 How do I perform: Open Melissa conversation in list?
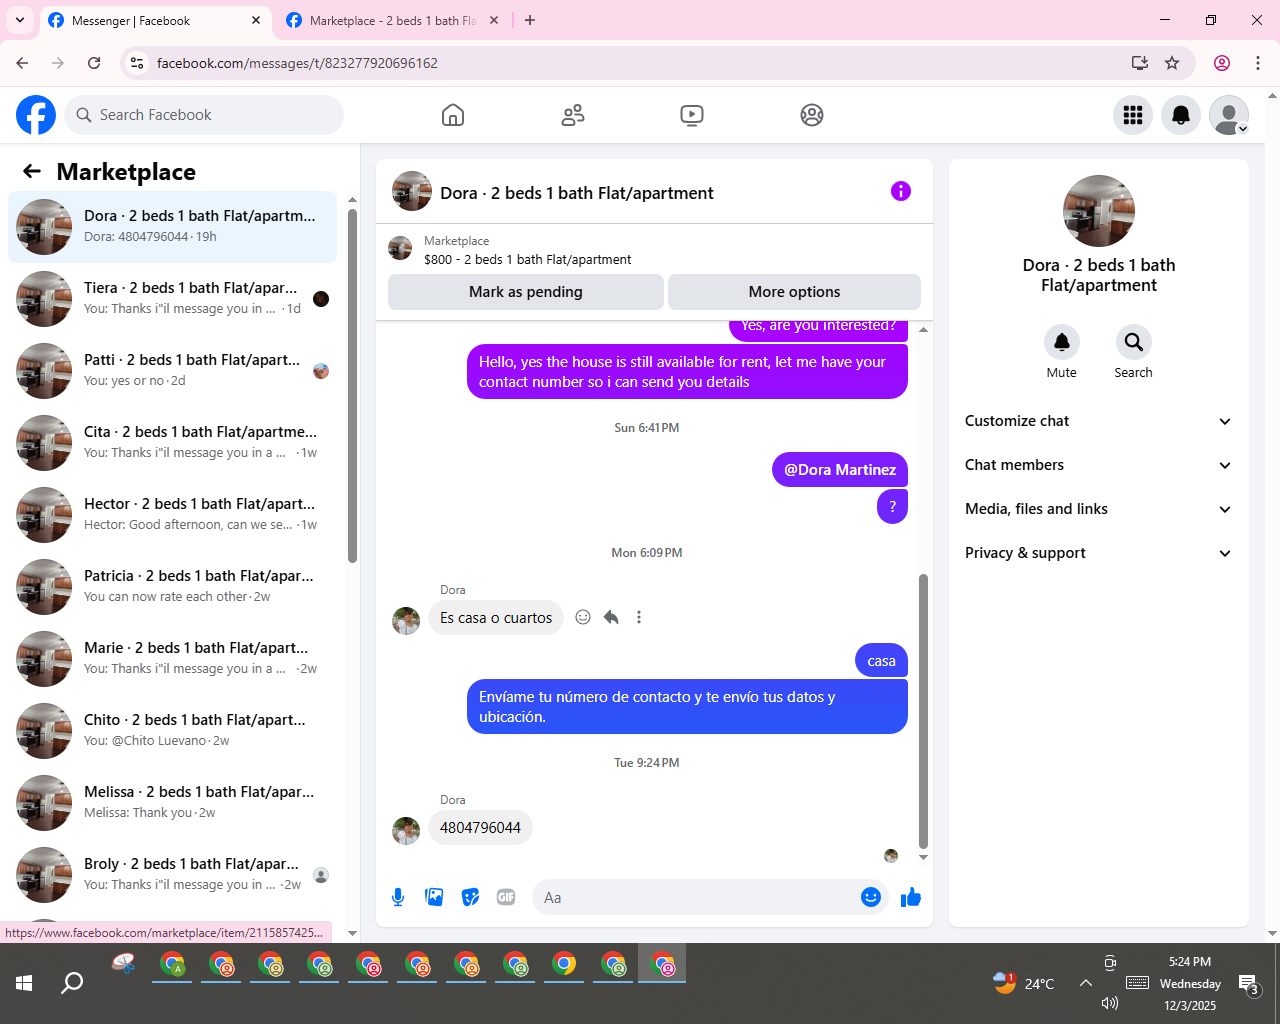click(172, 803)
